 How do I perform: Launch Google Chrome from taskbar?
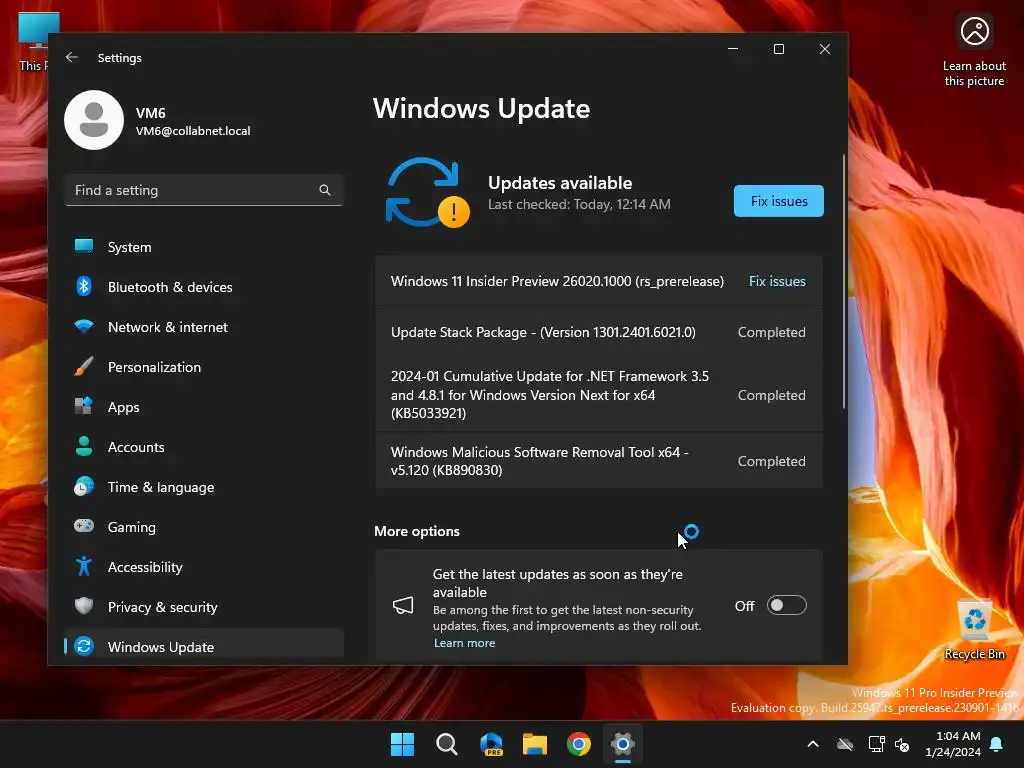(579, 744)
